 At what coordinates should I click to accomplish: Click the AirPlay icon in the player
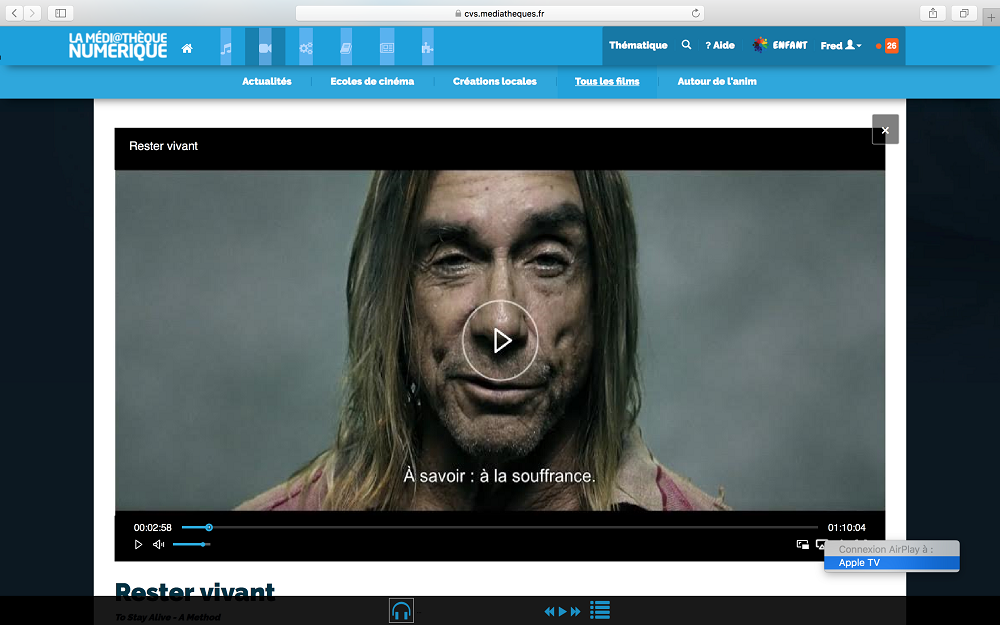pos(821,545)
